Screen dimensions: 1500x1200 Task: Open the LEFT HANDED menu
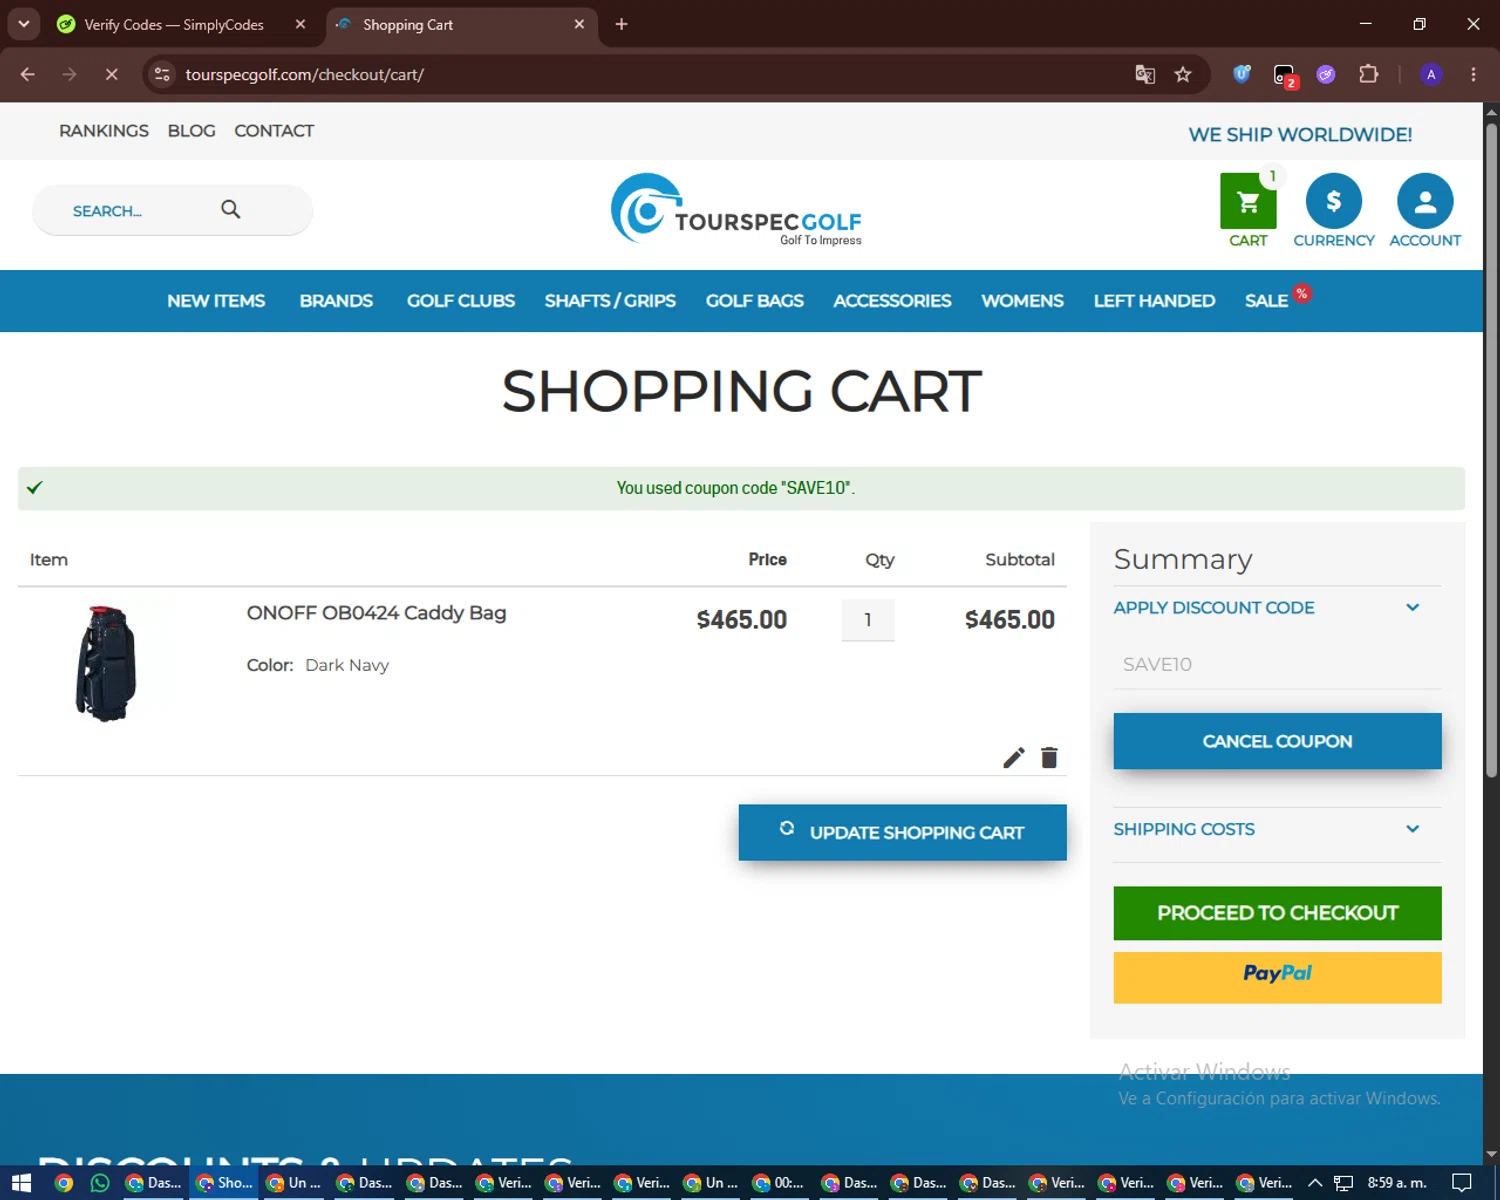coord(1154,301)
